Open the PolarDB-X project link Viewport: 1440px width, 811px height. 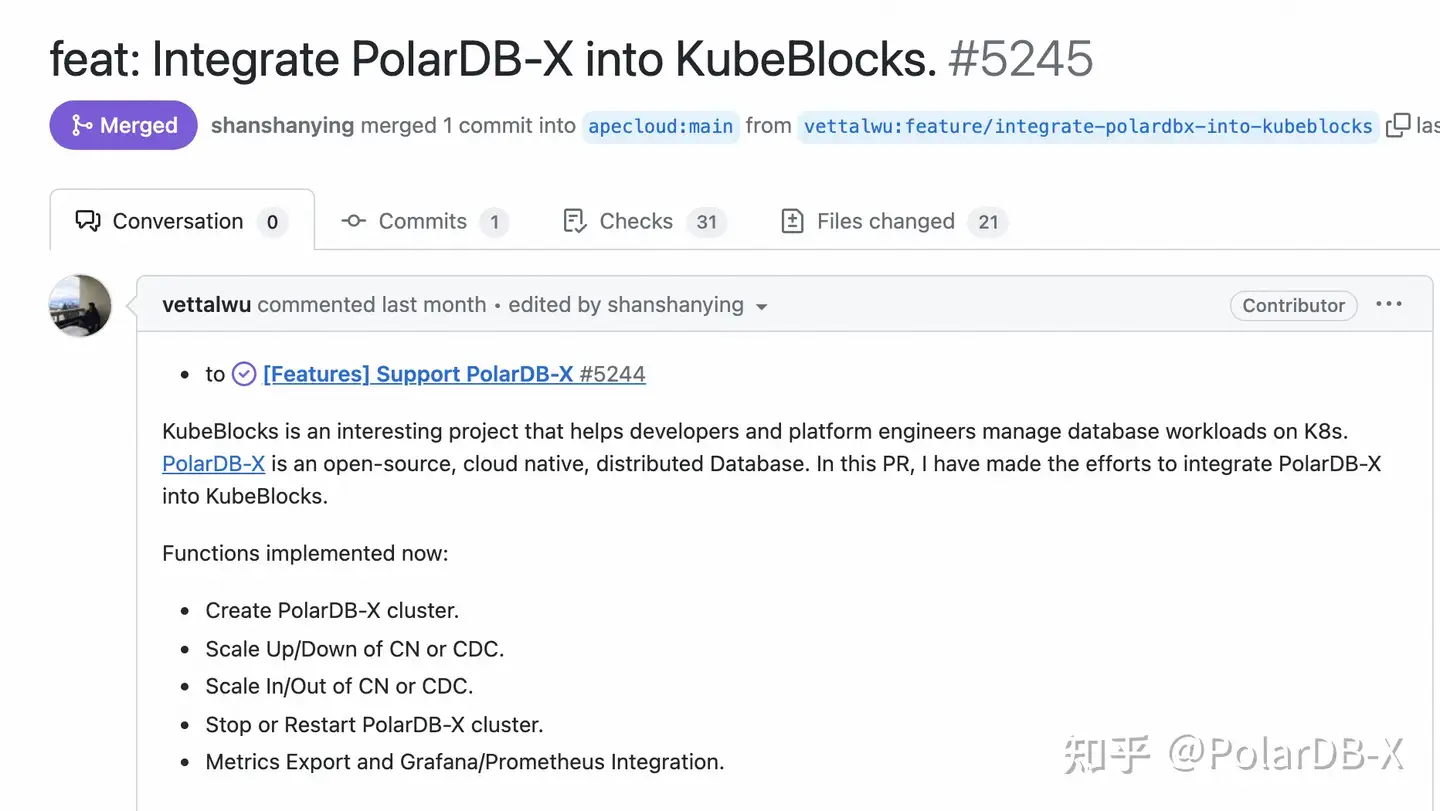coord(213,463)
